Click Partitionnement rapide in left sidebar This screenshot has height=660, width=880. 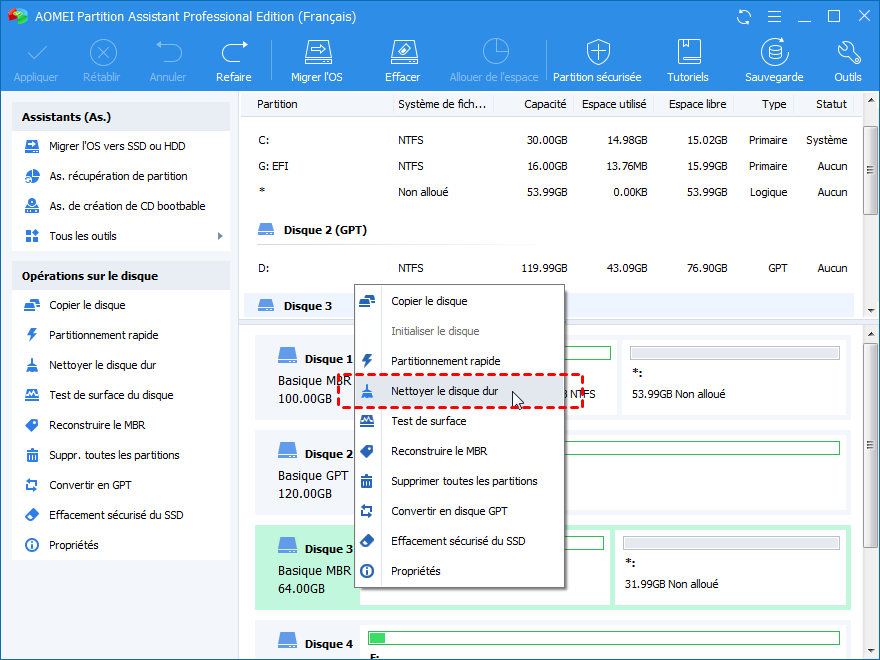click(103, 335)
